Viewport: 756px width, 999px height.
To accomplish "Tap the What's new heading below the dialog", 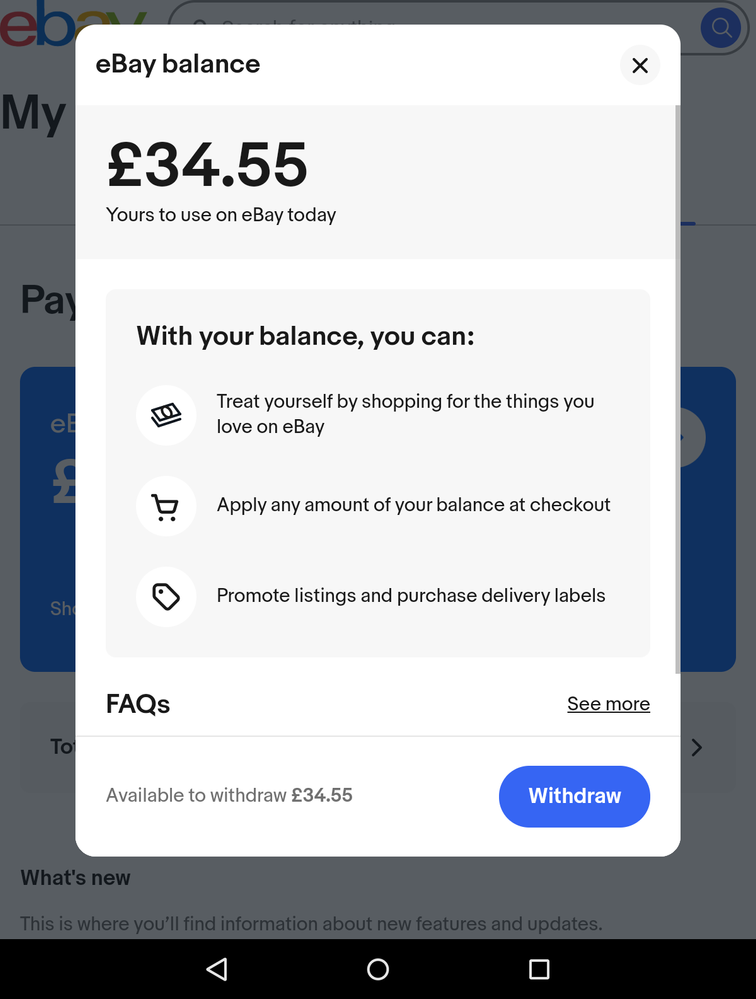I will 75,877.
